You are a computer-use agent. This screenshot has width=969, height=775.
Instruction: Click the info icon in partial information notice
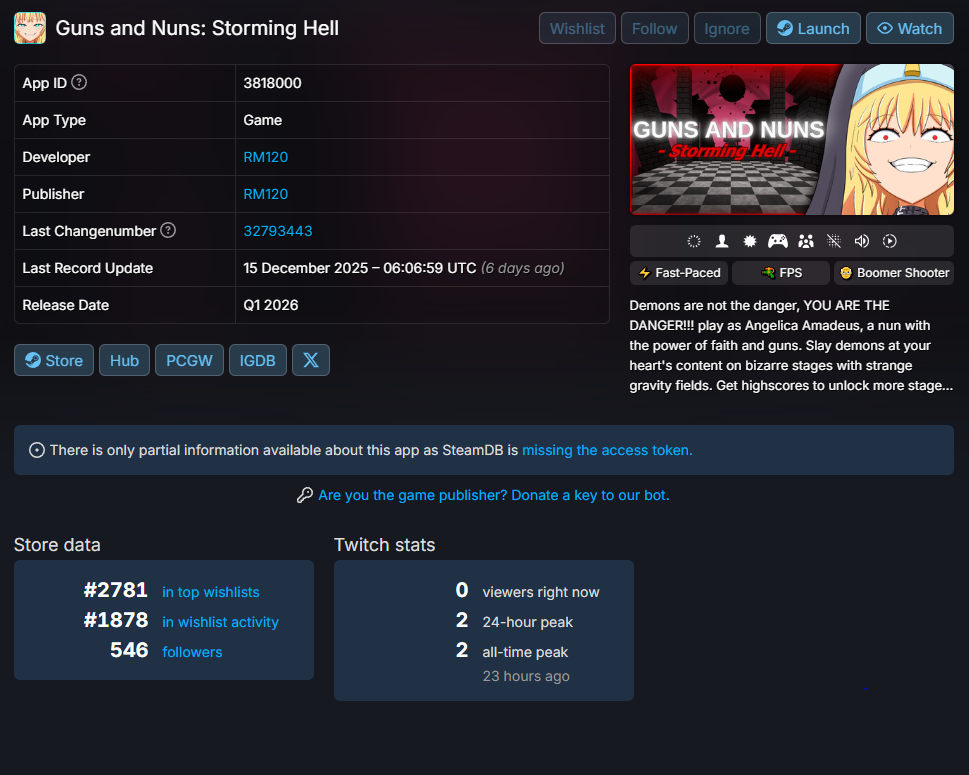[x=36, y=451]
